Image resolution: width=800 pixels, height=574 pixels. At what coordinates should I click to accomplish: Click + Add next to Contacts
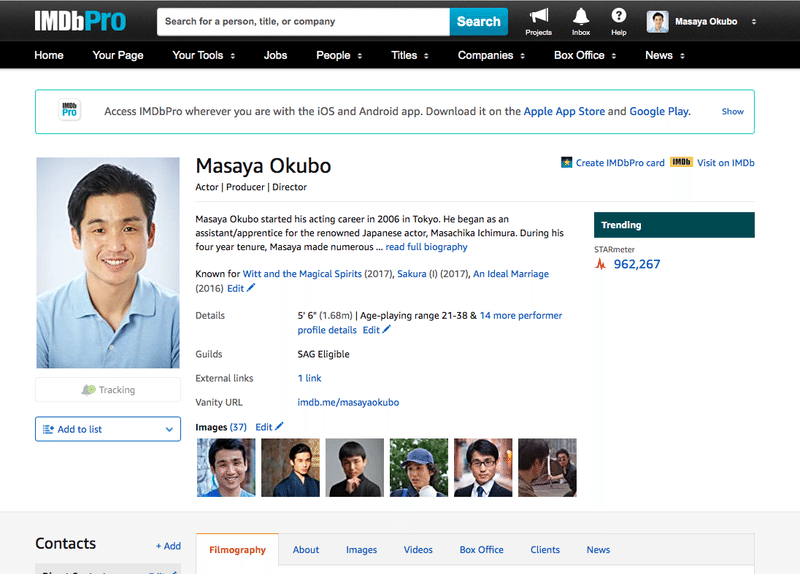click(168, 546)
